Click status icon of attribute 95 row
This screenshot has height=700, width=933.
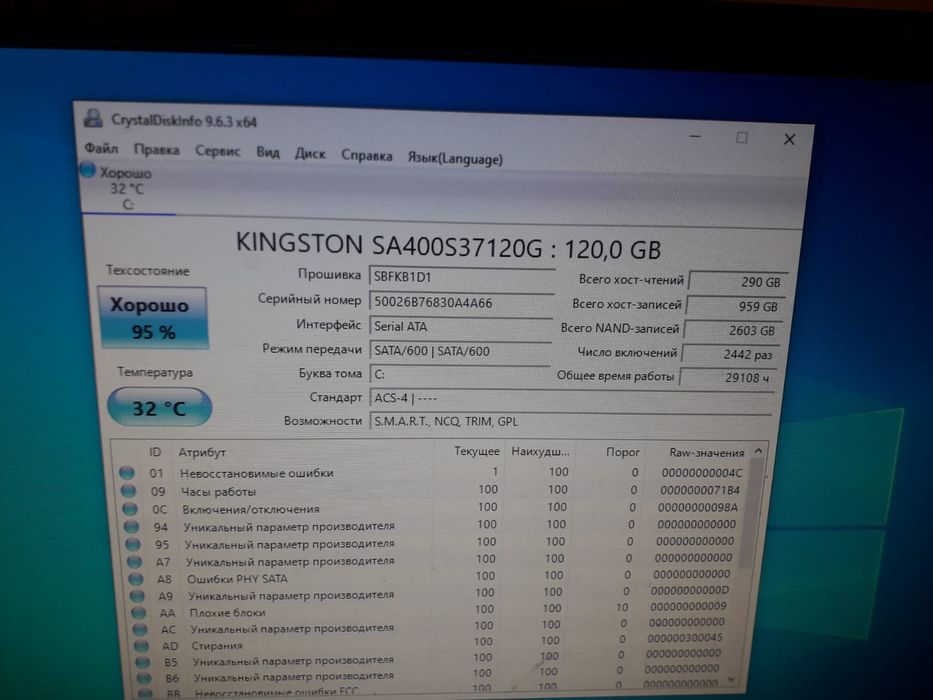click(133, 544)
